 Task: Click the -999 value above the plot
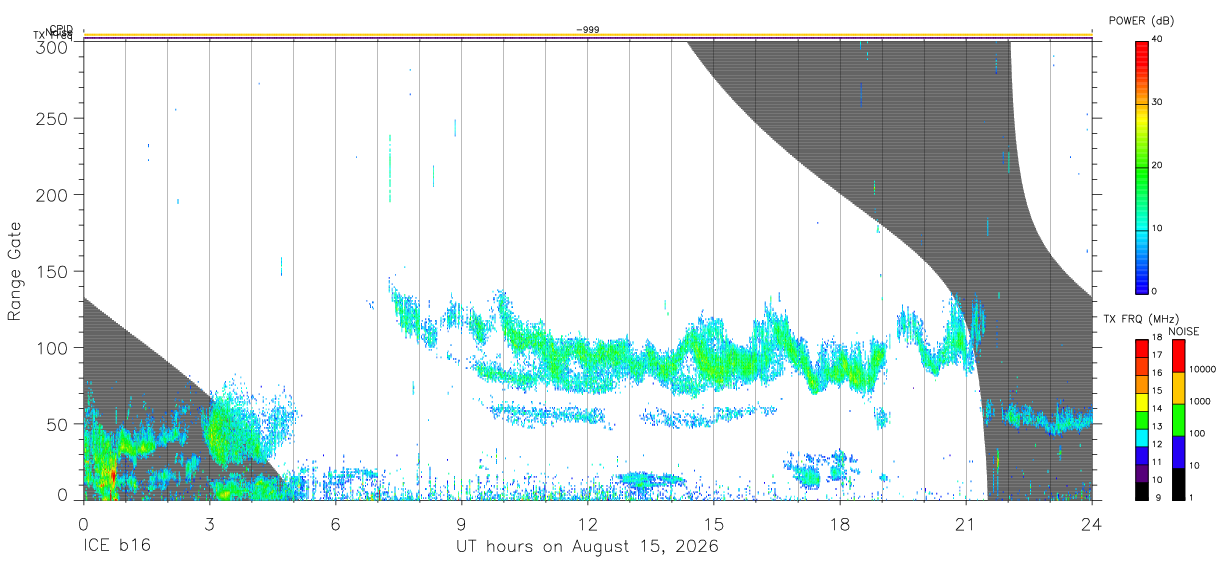(x=588, y=30)
